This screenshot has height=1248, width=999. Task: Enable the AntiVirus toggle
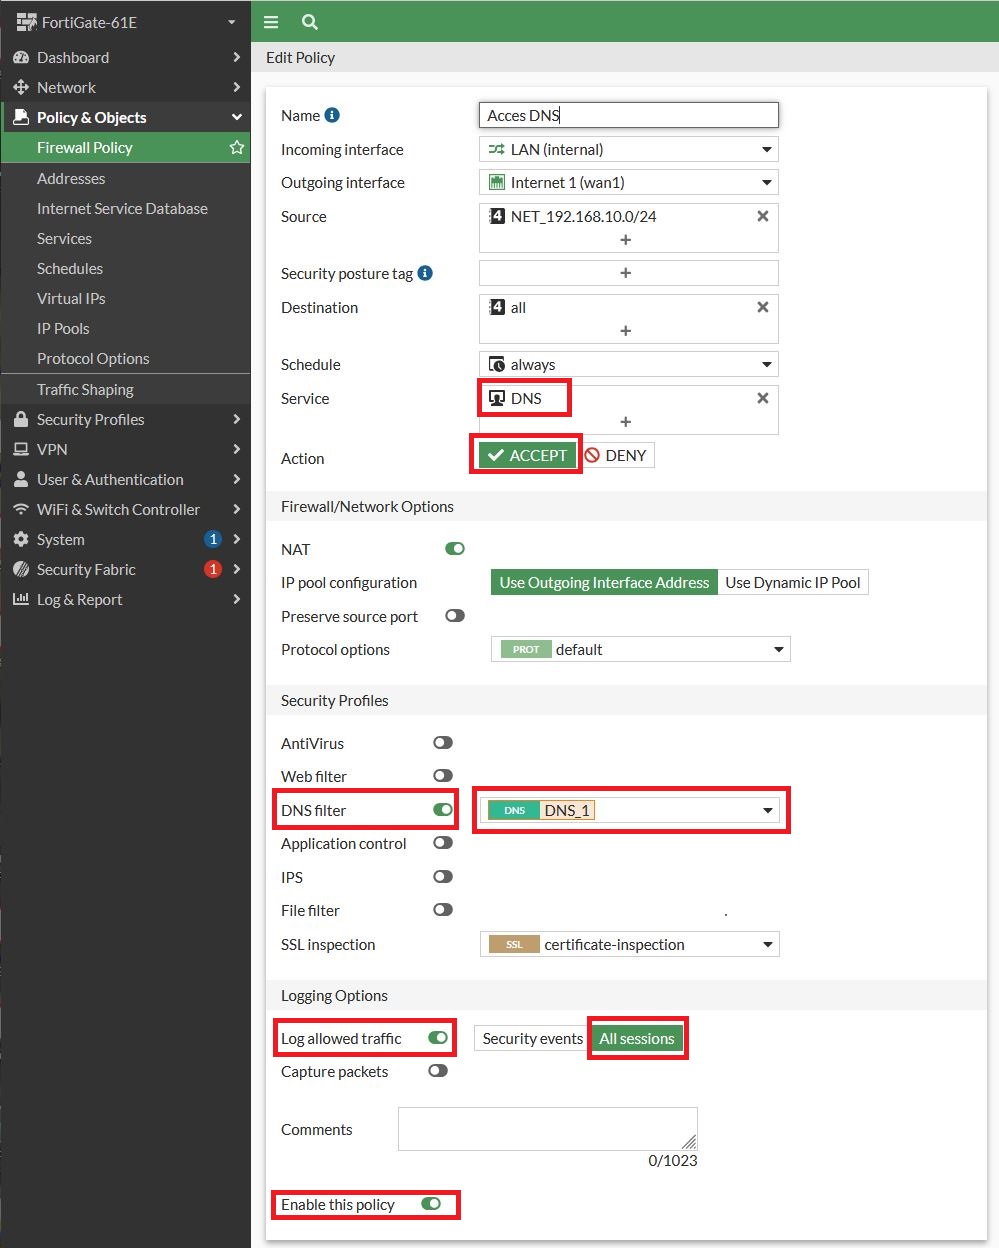click(443, 743)
